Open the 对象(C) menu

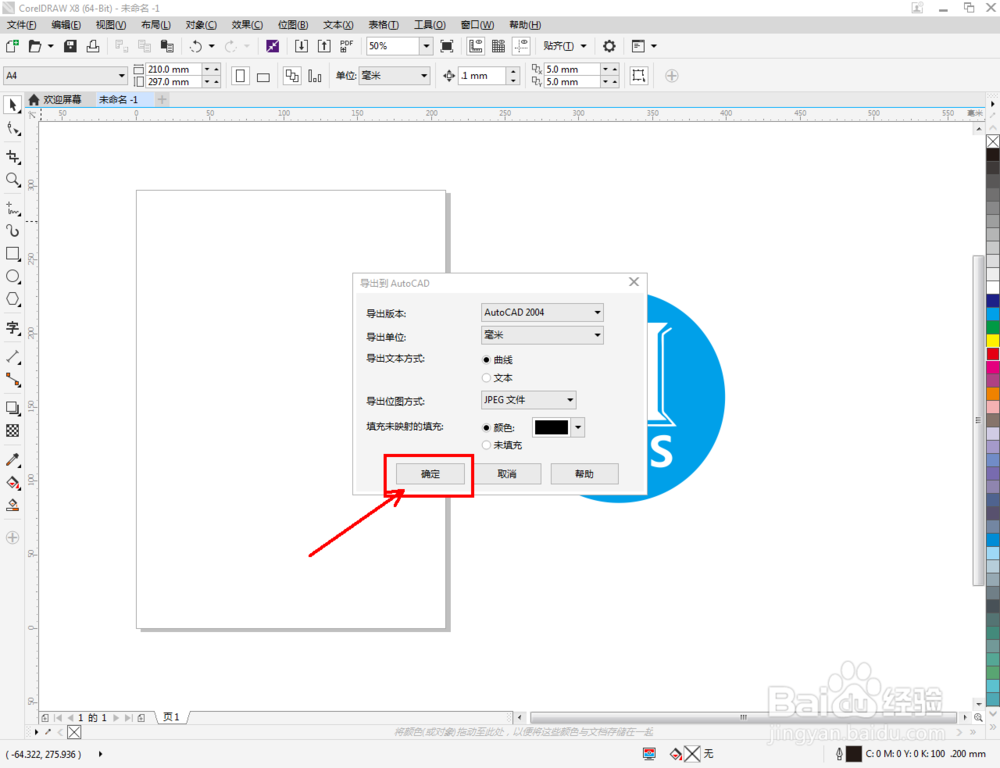click(x=201, y=25)
